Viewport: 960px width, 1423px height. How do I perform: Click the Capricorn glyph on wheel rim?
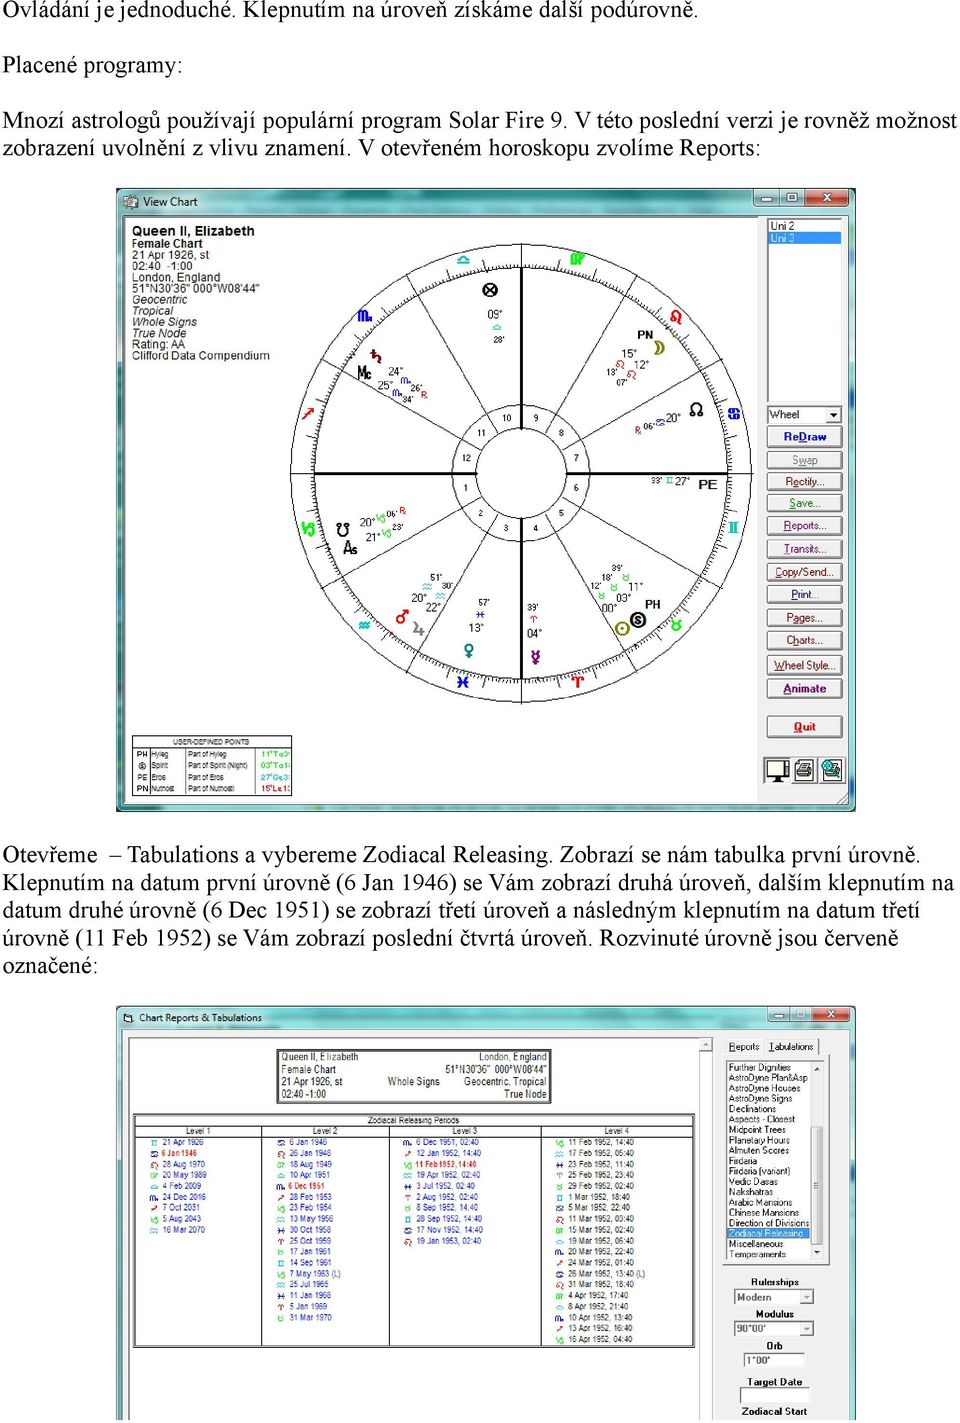pyautogui.click(x=308, y=528)
